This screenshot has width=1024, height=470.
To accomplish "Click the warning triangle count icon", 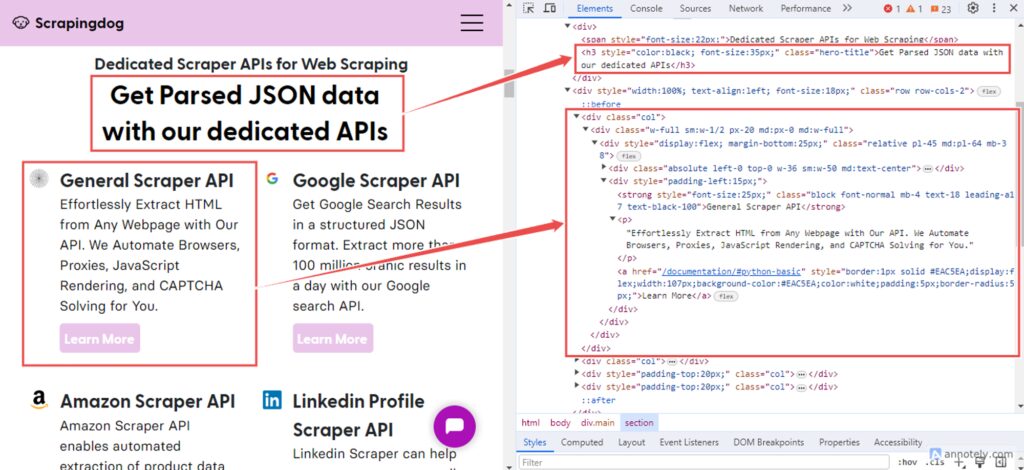I will coord(915,9).
